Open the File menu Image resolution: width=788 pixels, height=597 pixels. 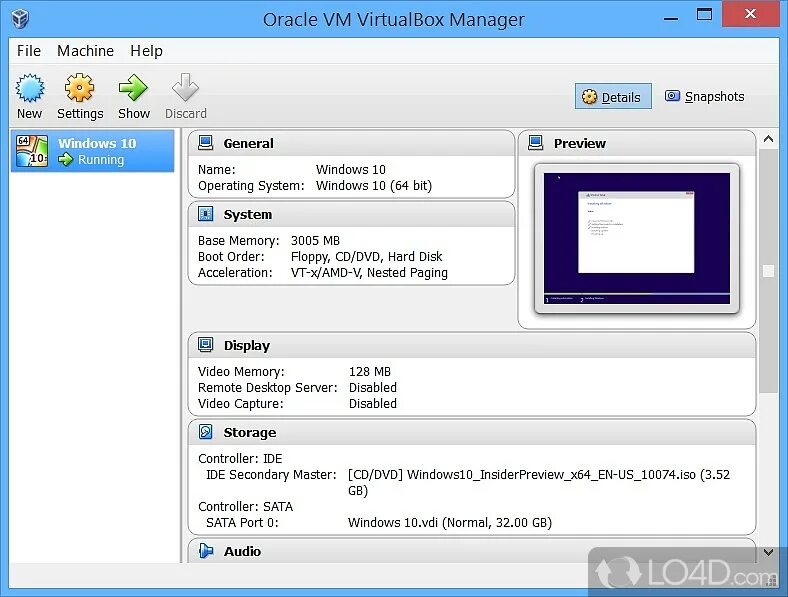point(29,51)
